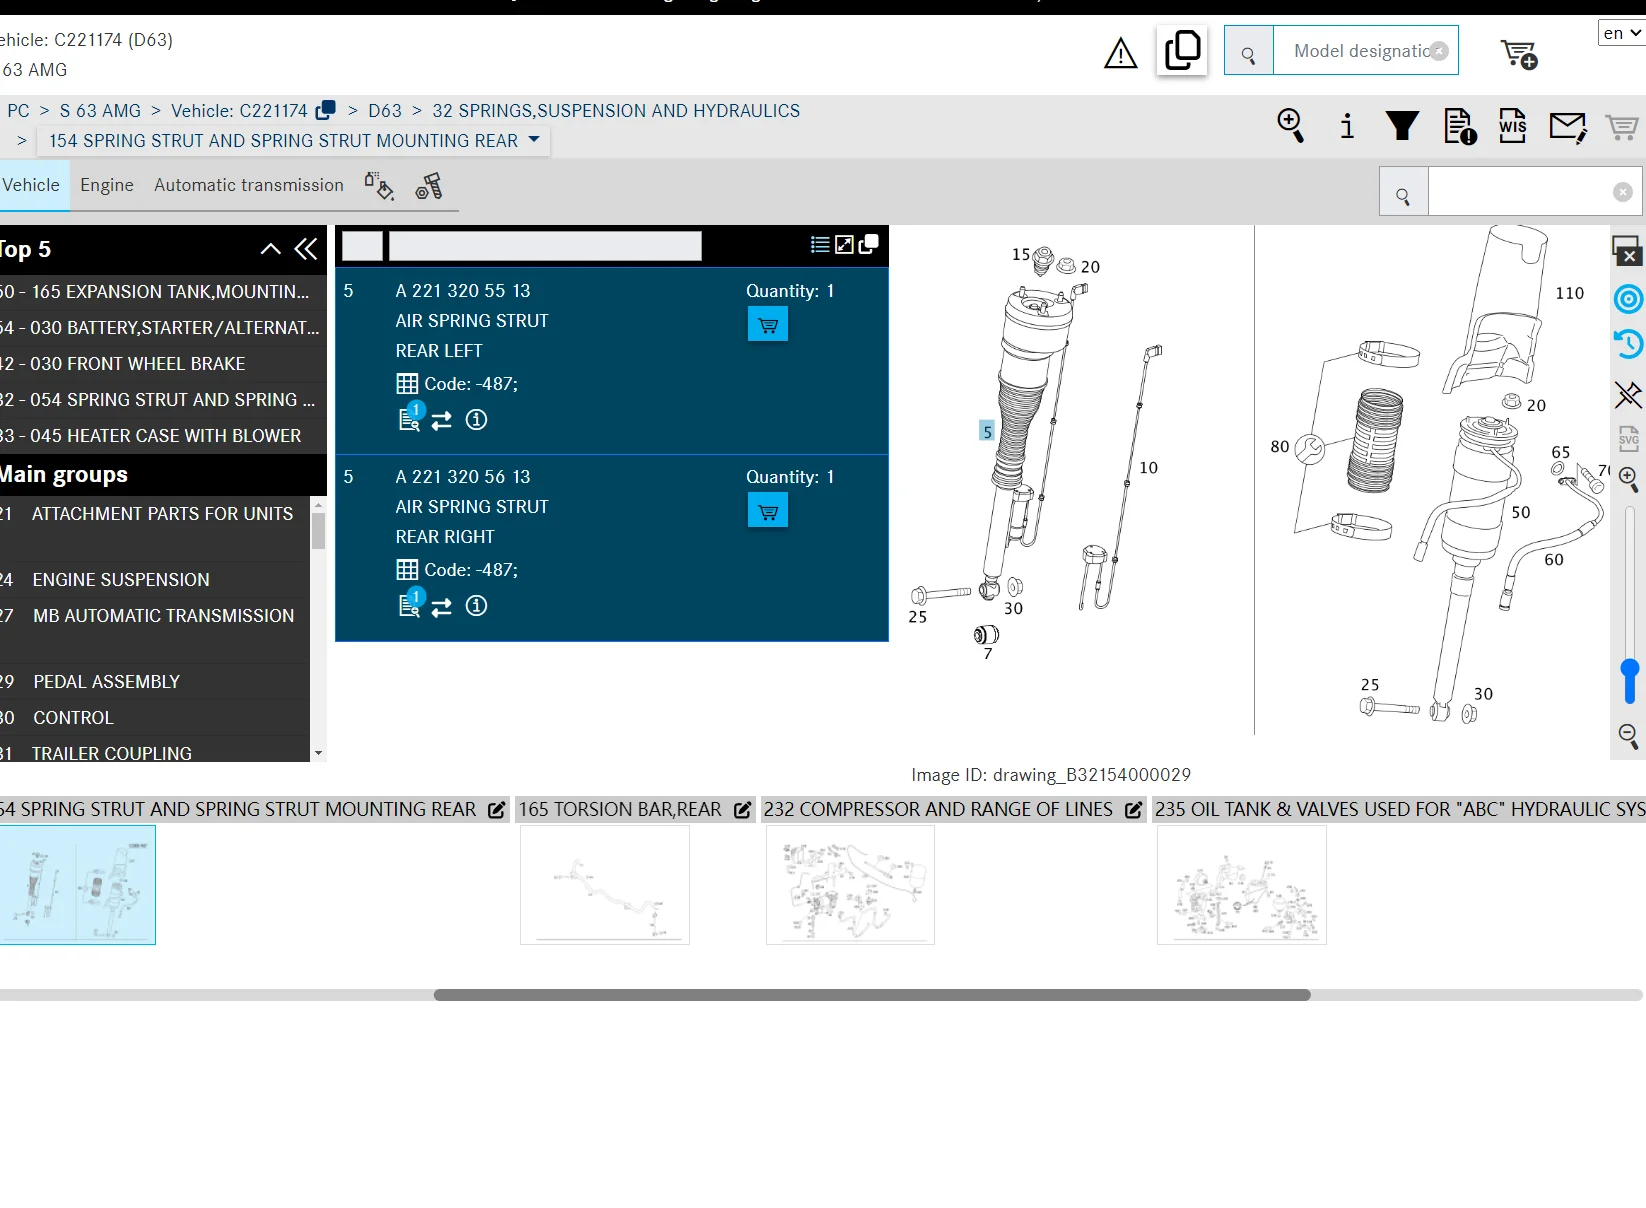The width and height of the screenshot is (1646, 1208).
Task: Open Top 5 item 165 EXPANSION TANK
Action: point(160,292)
